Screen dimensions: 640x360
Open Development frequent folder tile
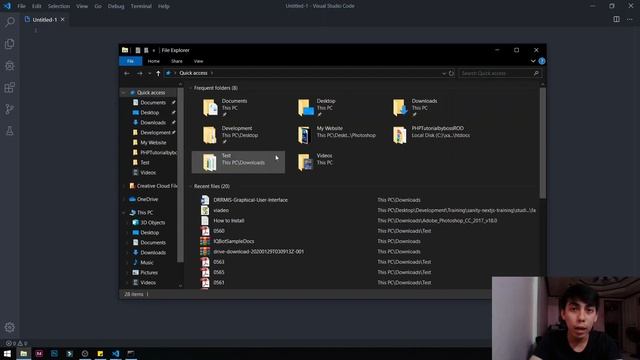(x=238, y=135)
